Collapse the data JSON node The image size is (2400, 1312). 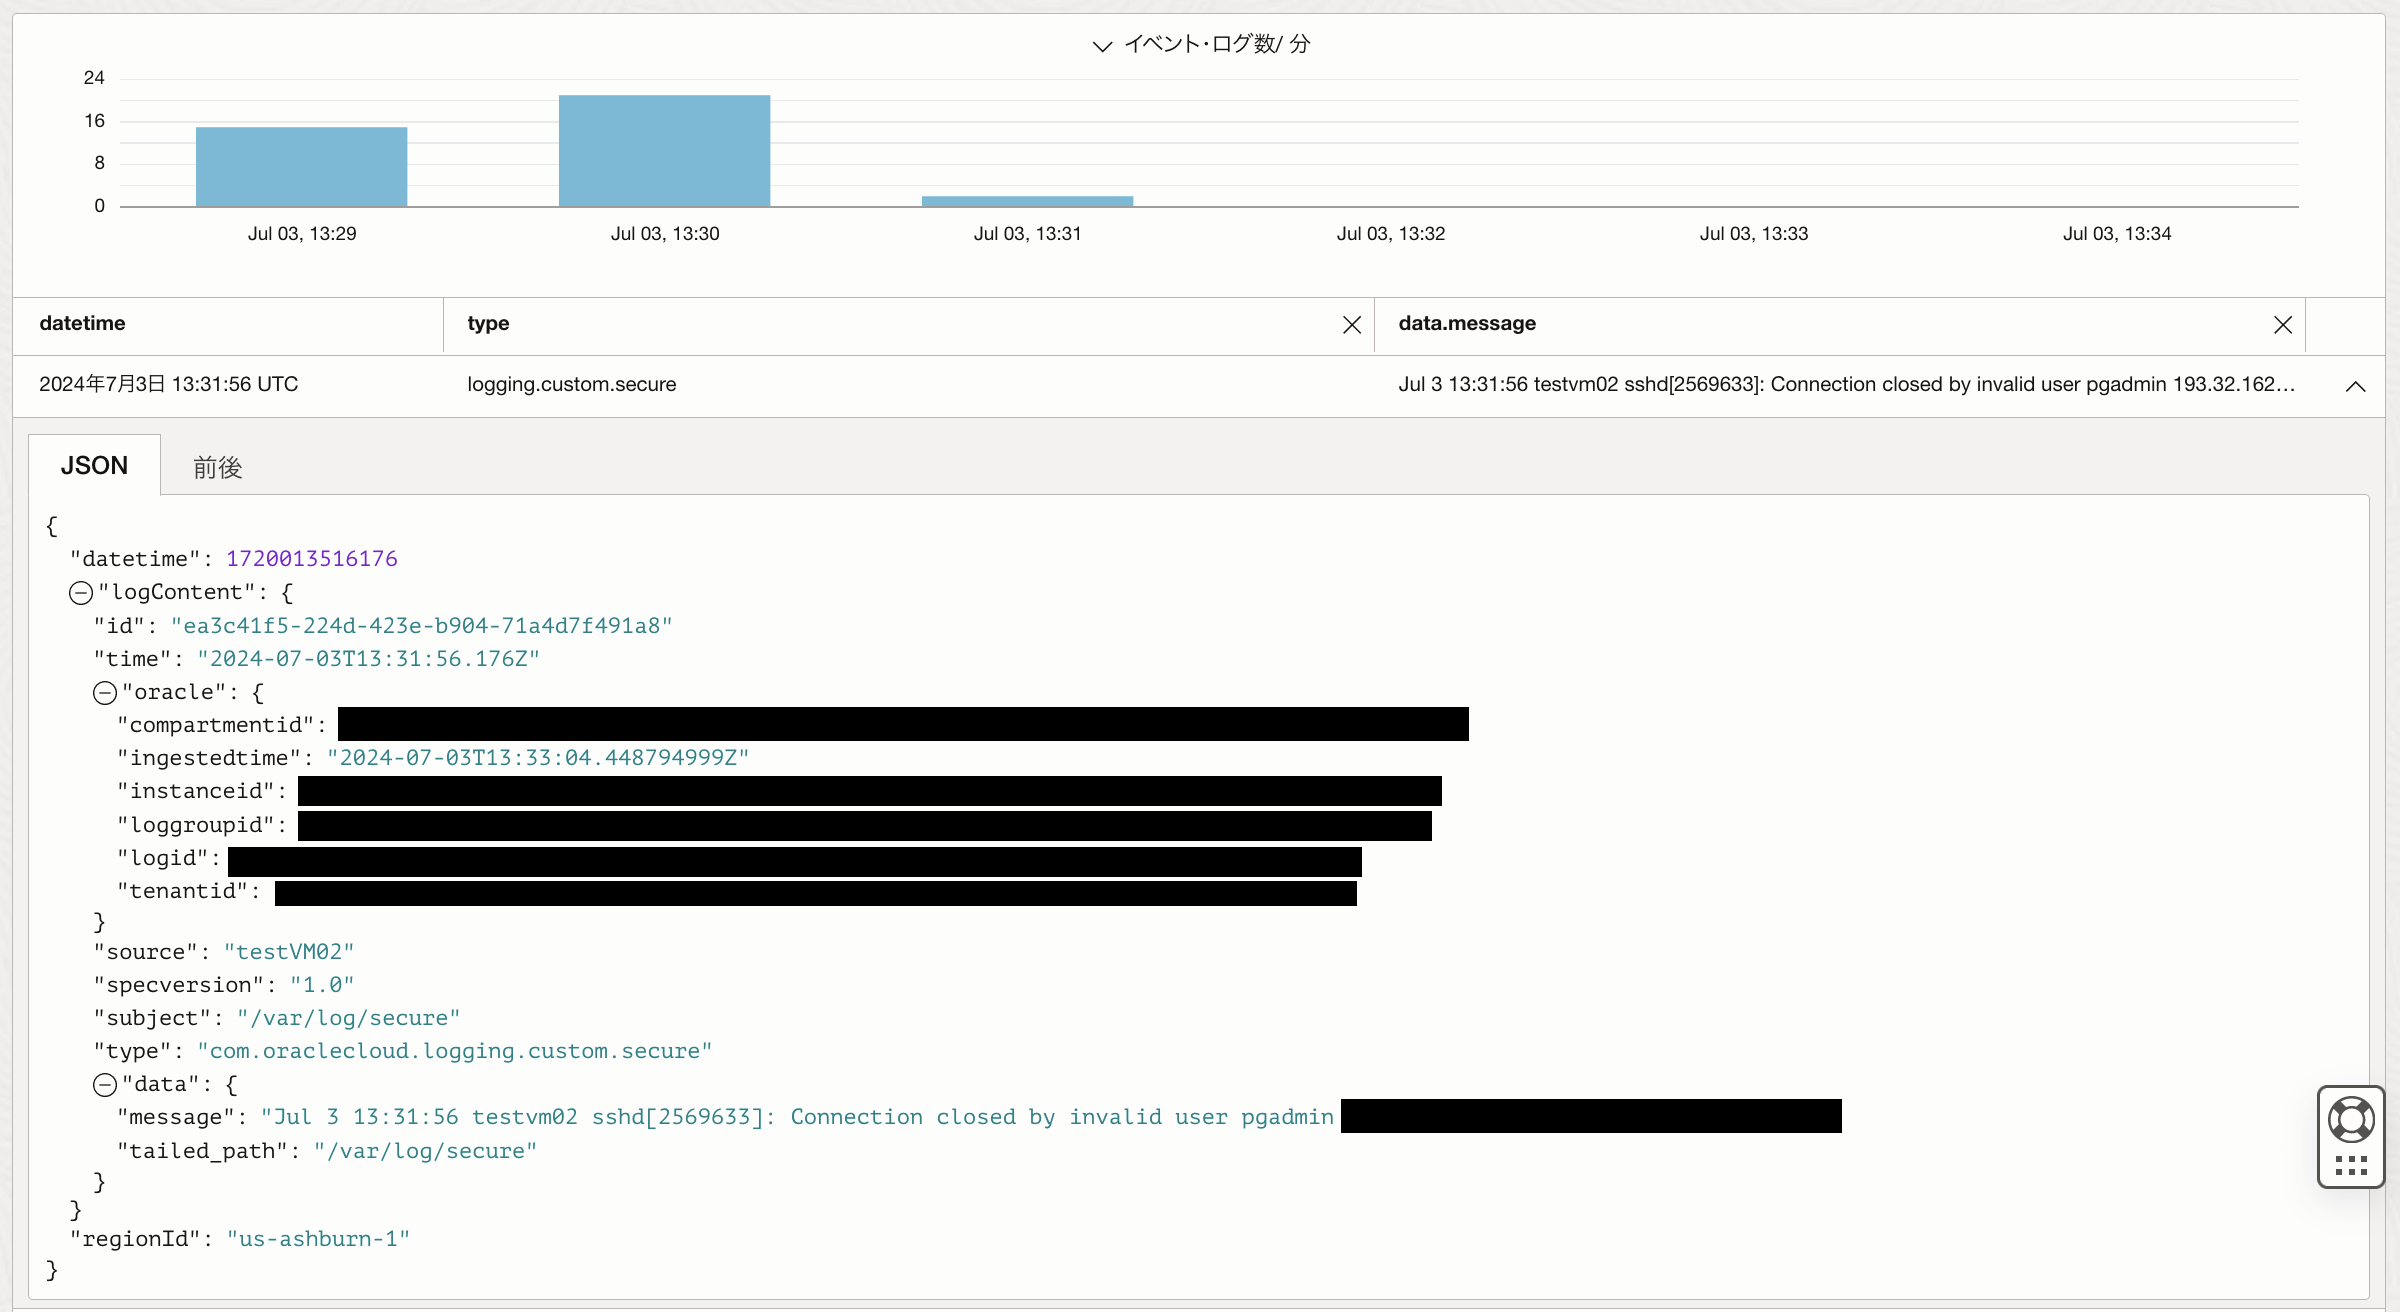pos(105,1085)
